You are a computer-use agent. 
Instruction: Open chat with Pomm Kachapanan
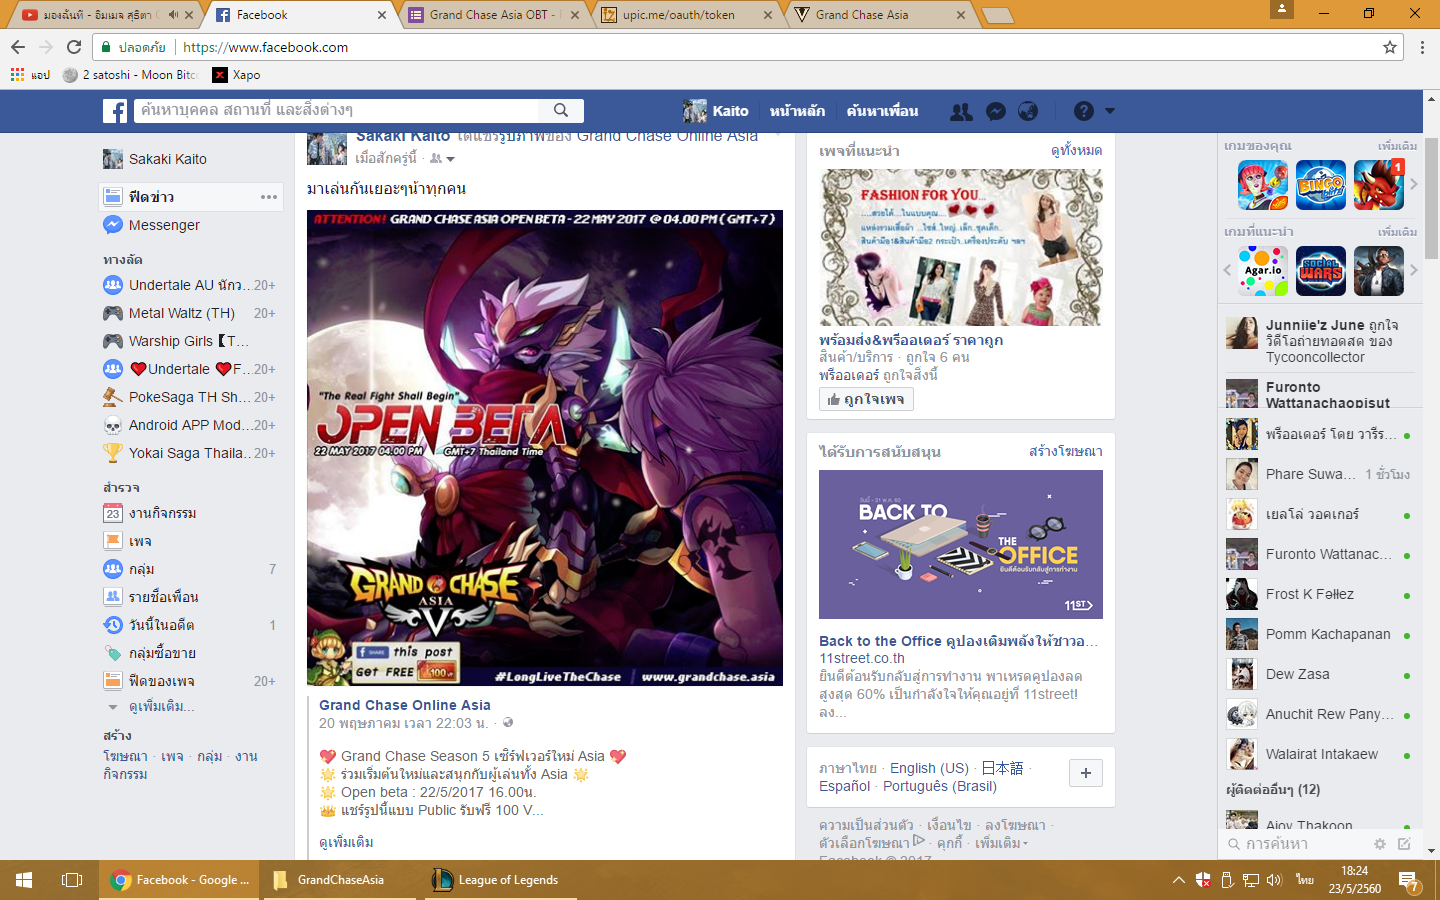point(1320,634)
